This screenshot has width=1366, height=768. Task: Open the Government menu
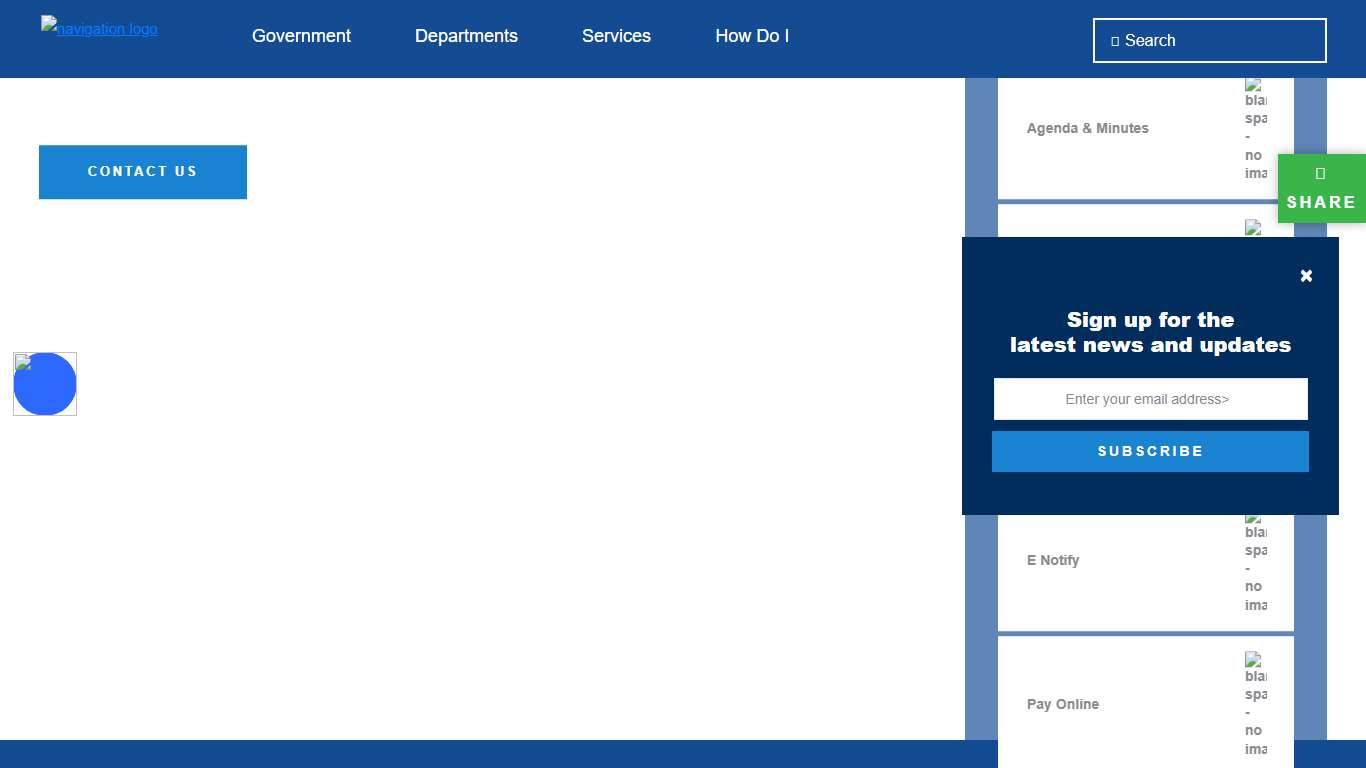pos(301,36)
